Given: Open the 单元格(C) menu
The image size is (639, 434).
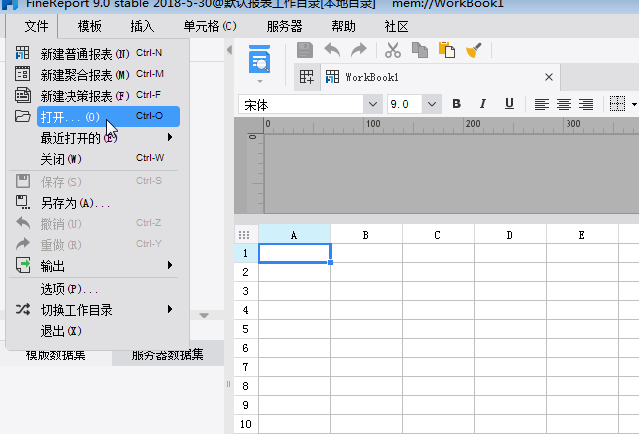Looking at the screenshot, I should (x=210, y=26).
